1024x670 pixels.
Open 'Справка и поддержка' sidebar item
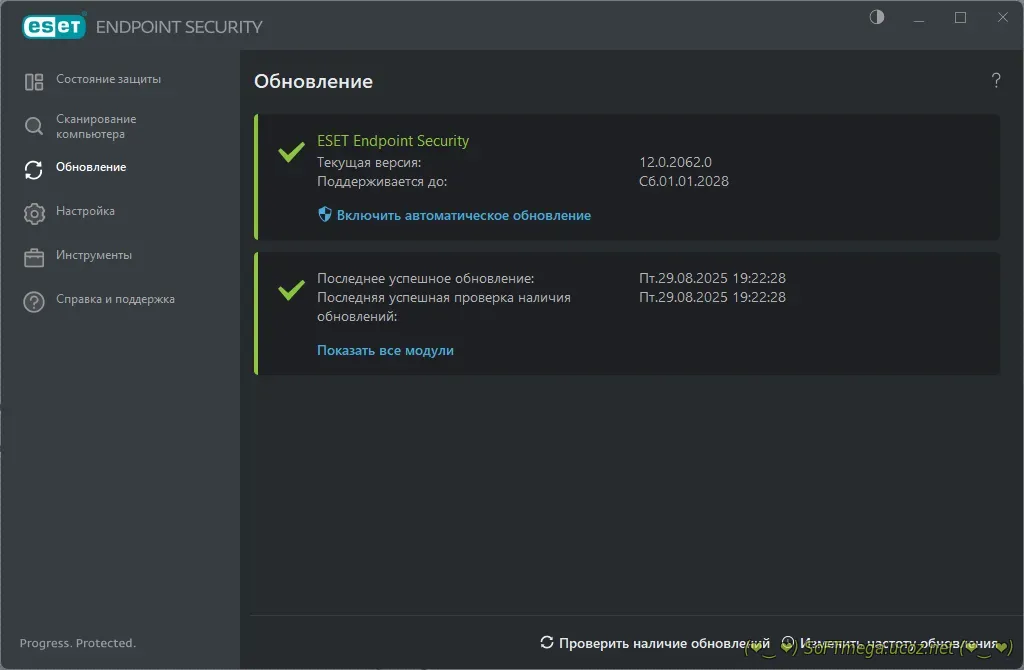[x=115, y=299]
